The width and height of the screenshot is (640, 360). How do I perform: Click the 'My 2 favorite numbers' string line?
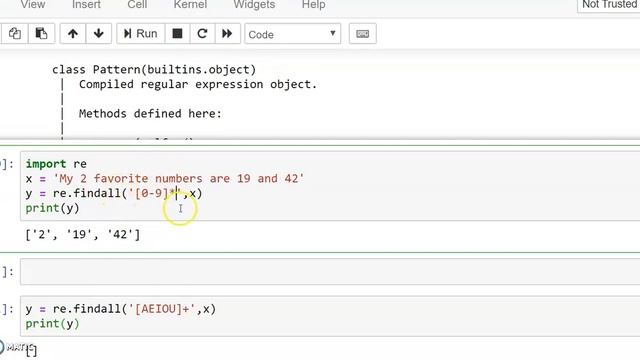(164, 179)
